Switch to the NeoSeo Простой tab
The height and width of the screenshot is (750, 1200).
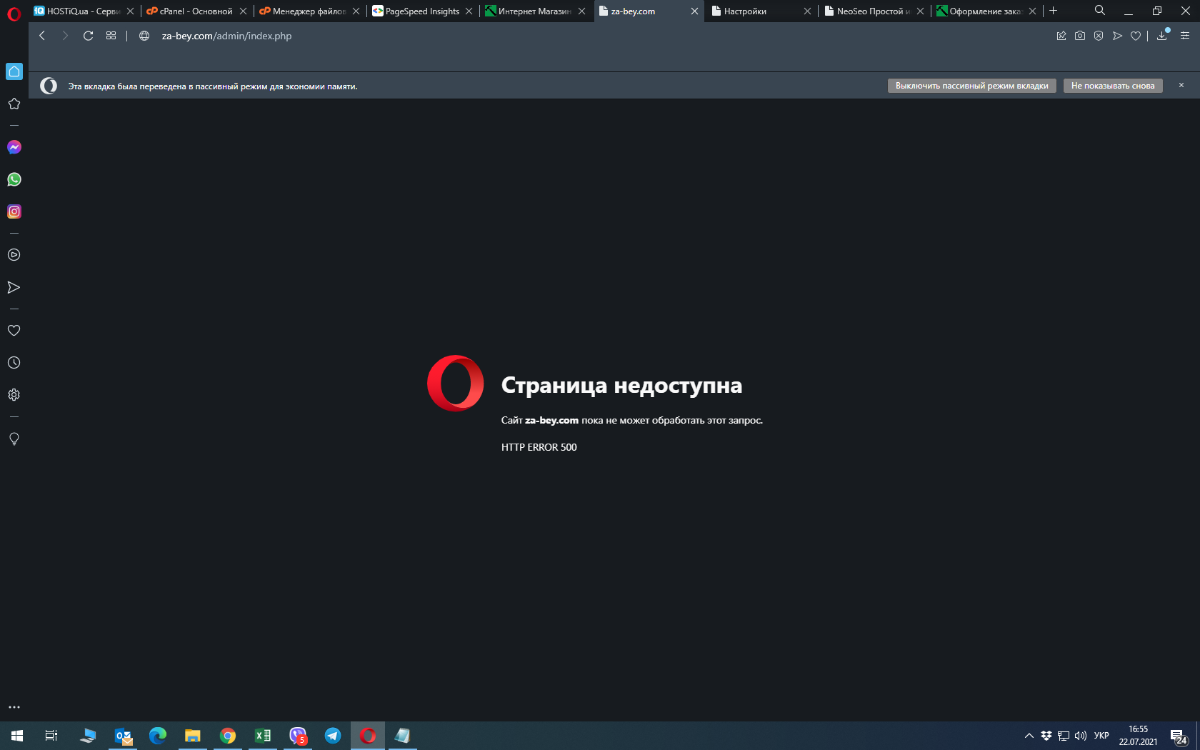coord(874,11)
